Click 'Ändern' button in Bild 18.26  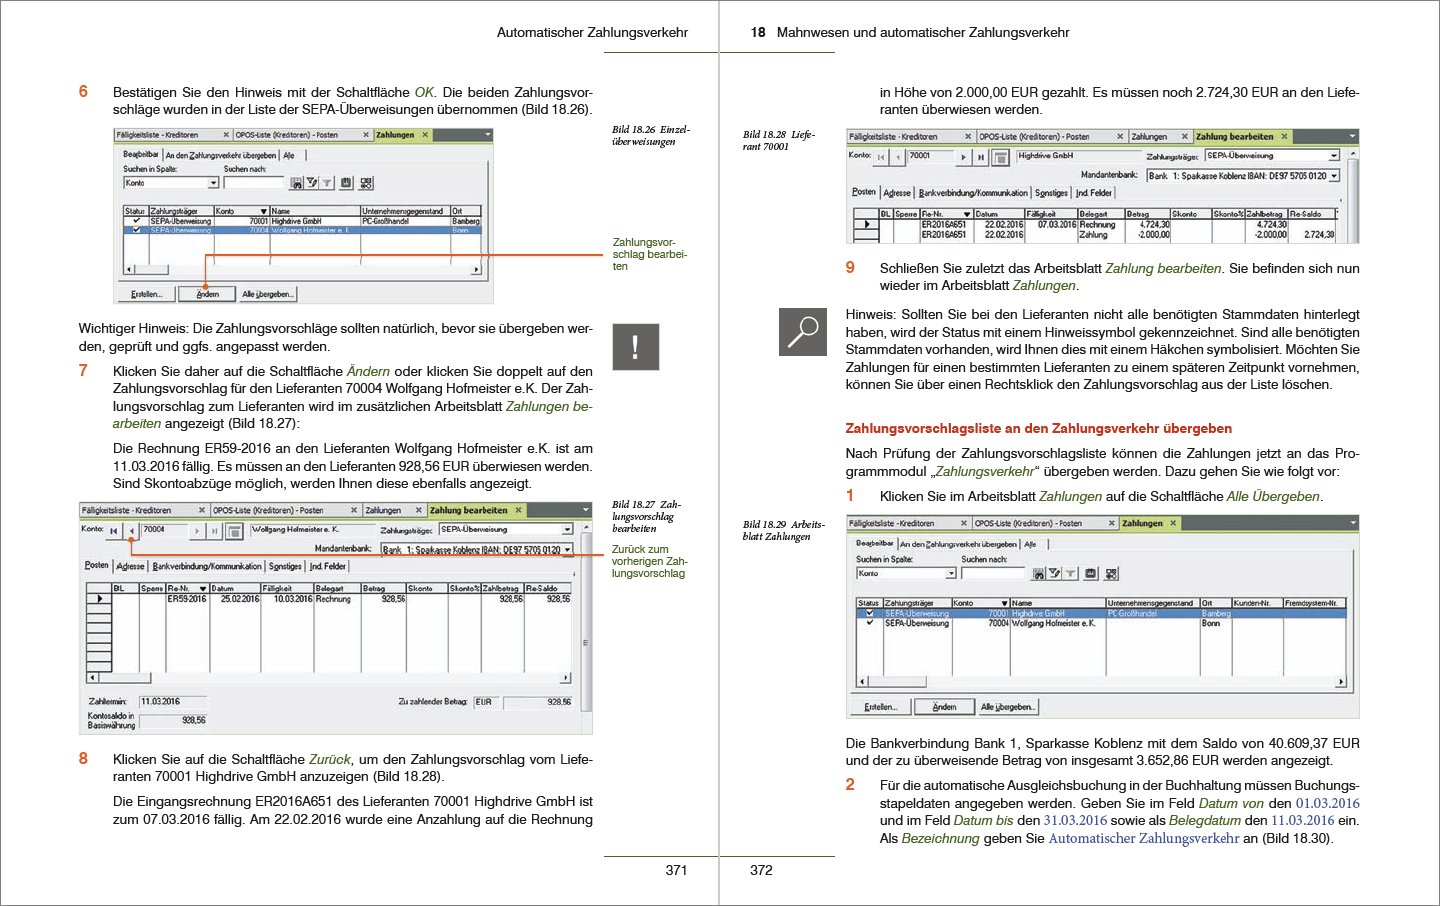coord(207,294)
